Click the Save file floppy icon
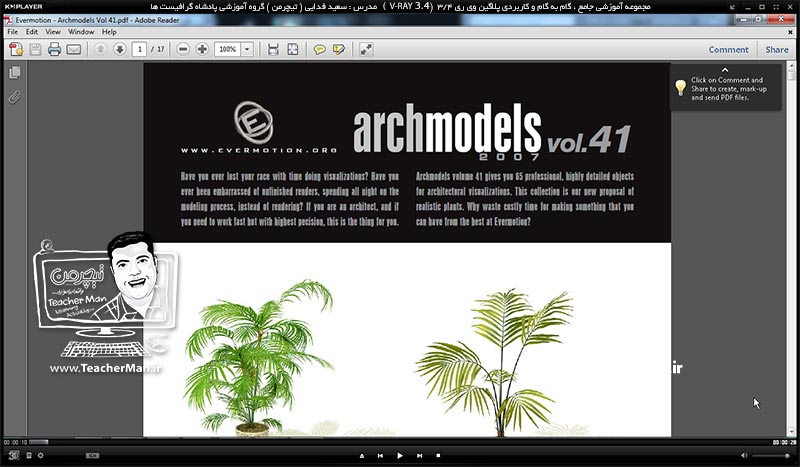 [x=35, y=49]
